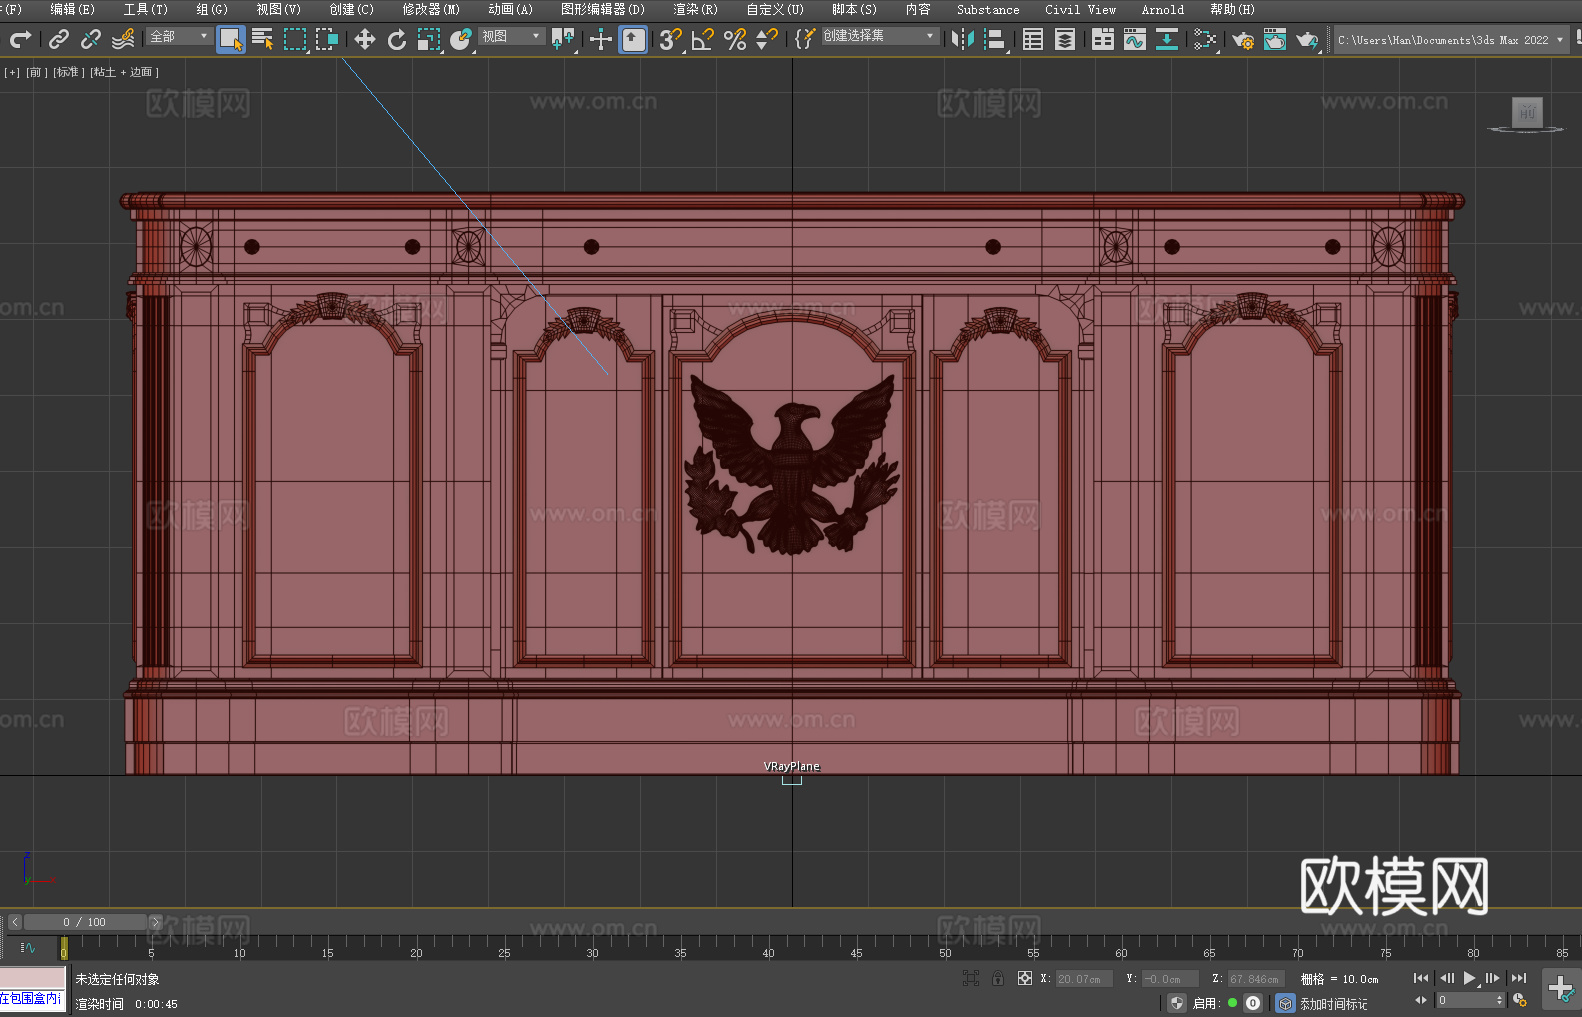Choose the Bind to Space Warp tool

click(123, 39)
